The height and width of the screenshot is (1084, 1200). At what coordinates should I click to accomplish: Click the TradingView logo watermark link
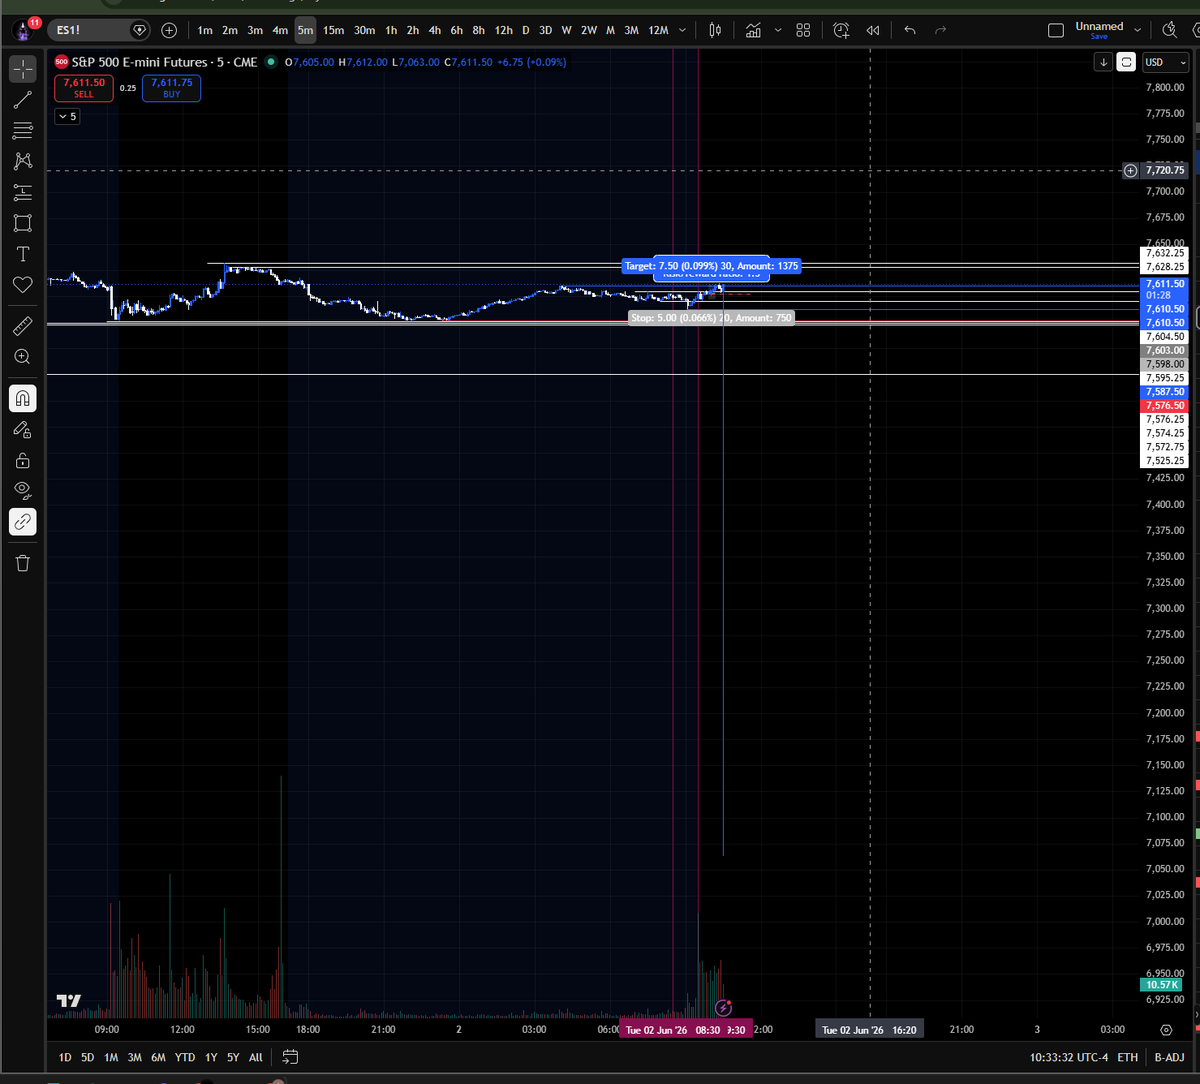coord(69,1001)
